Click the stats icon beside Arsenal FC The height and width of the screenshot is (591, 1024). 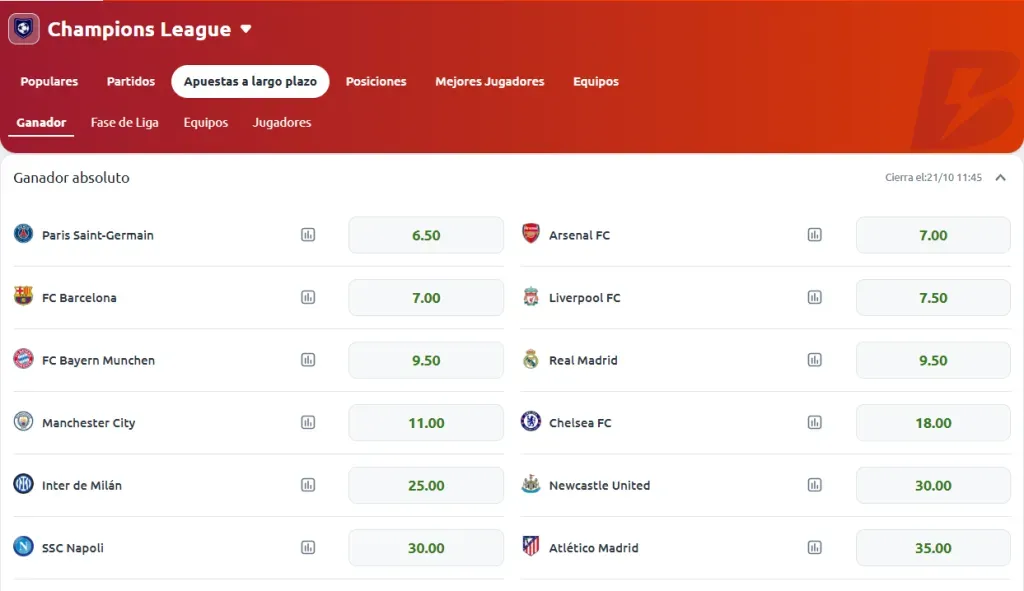coord(815,235)
